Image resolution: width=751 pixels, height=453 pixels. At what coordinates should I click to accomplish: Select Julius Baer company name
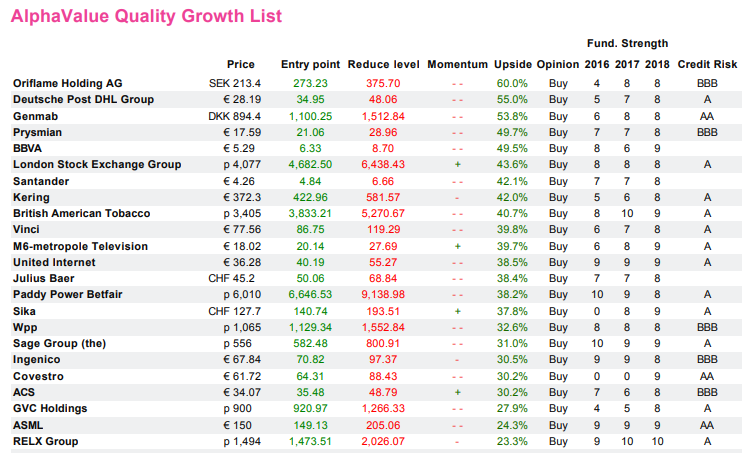click(44, 278)
